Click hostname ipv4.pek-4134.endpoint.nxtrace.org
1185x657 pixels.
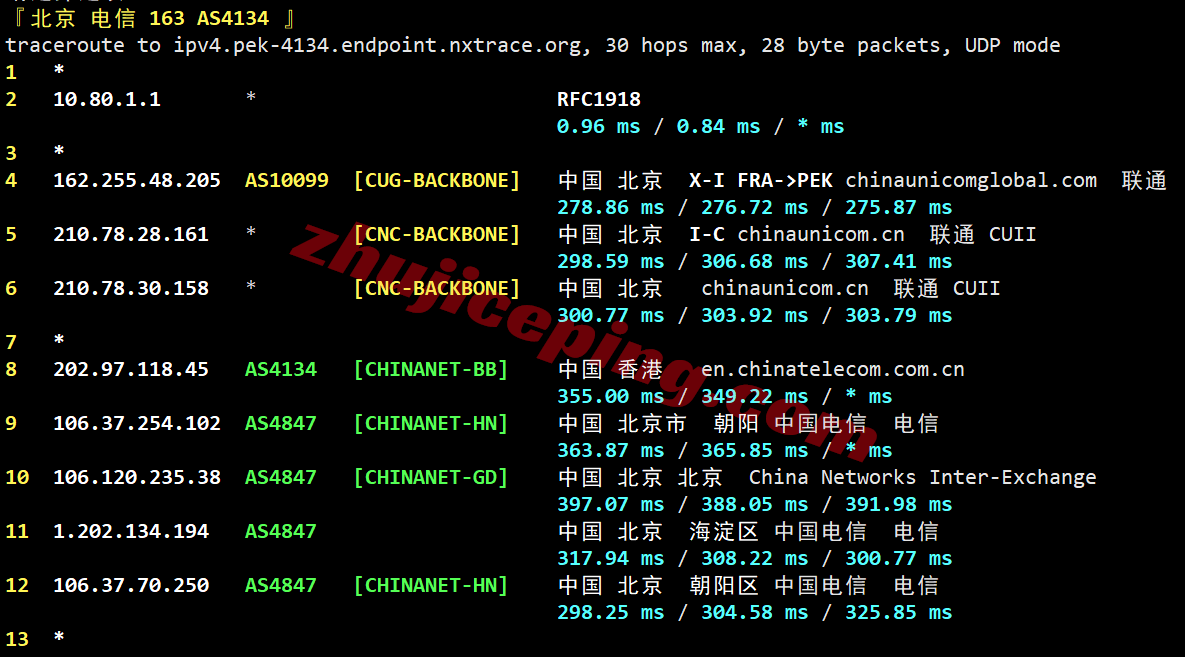pyautogui.click(x=377, y=46)
